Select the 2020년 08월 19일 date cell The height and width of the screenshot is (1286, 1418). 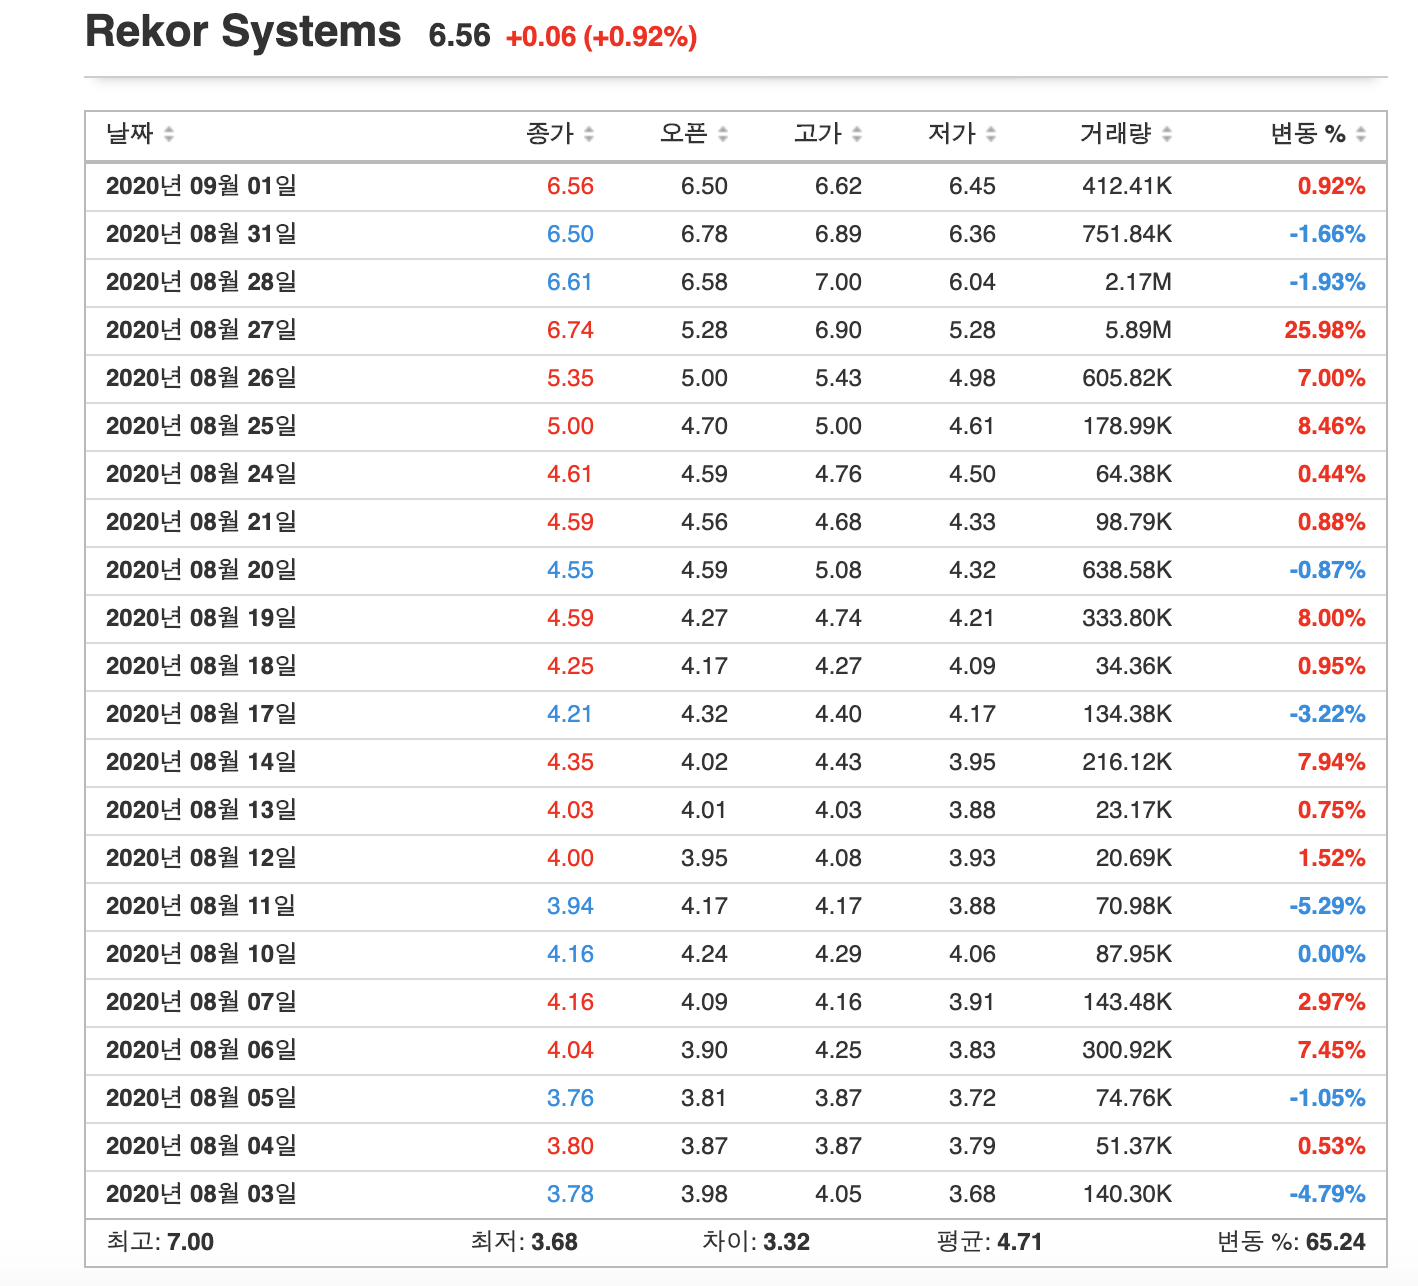pos(201,618)
